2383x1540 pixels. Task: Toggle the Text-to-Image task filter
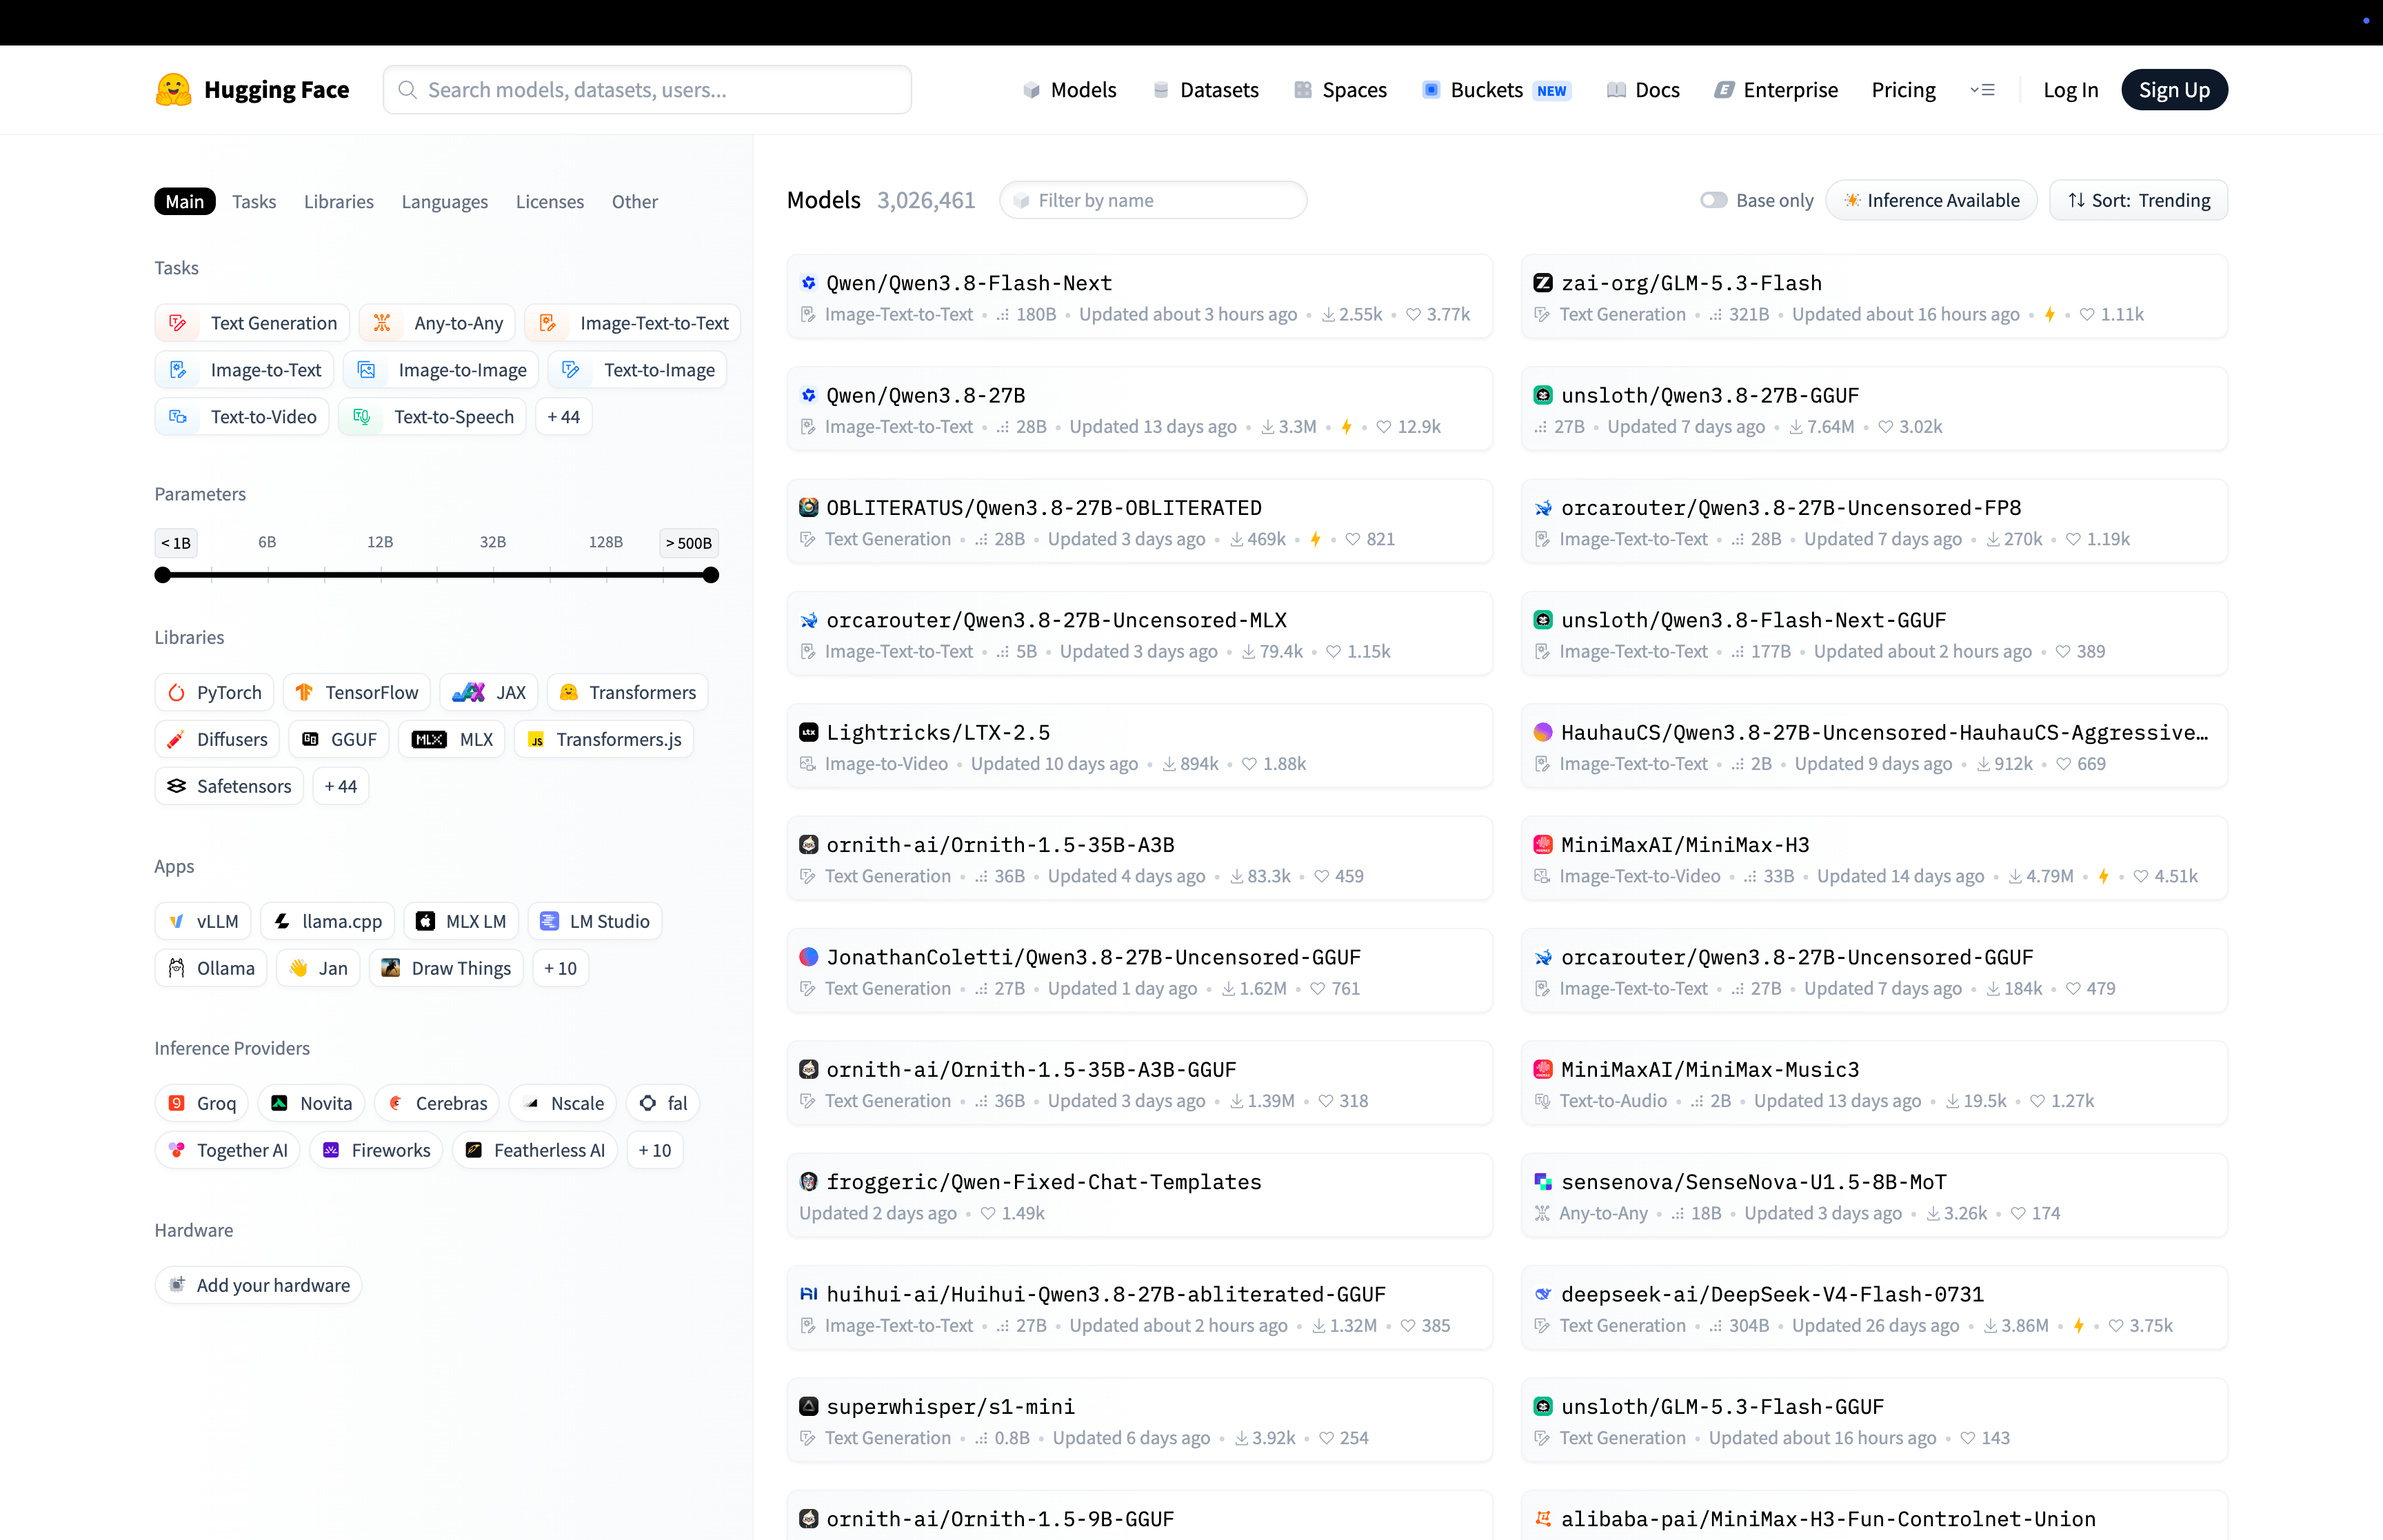click(638, 370)
